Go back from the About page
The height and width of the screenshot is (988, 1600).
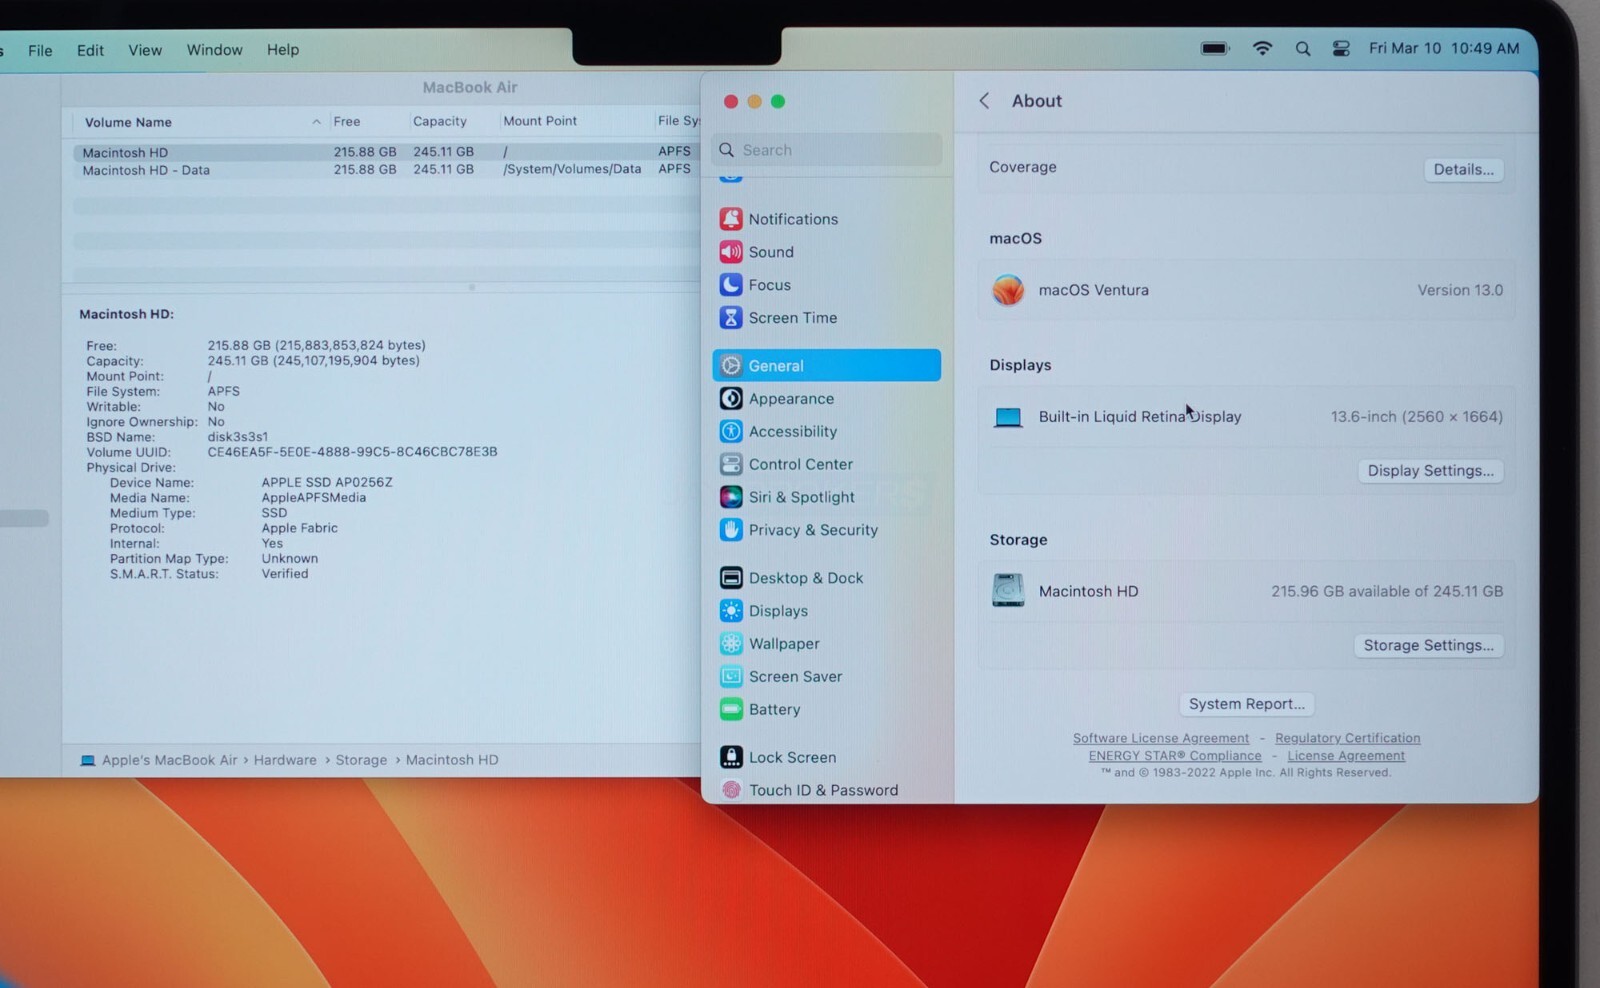point(984,101)
